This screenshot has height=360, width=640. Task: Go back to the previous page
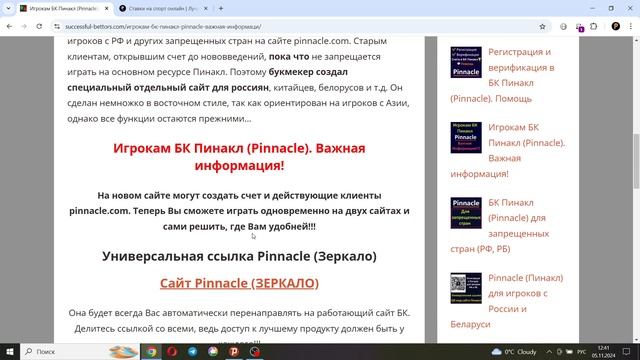[9, 26]
